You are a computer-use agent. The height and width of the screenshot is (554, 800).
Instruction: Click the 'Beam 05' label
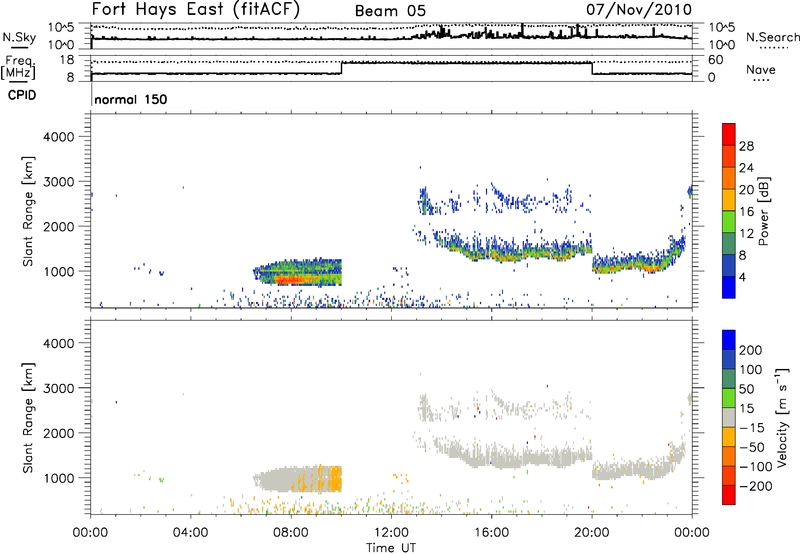point(390,11)
